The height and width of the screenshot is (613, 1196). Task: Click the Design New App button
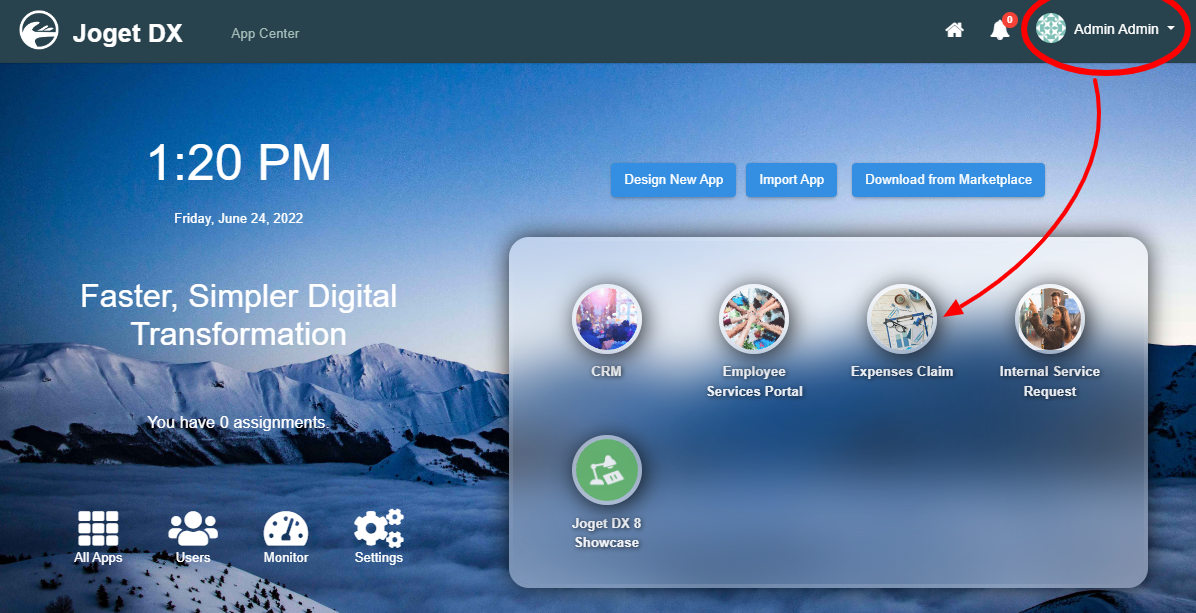pos(674,180)
